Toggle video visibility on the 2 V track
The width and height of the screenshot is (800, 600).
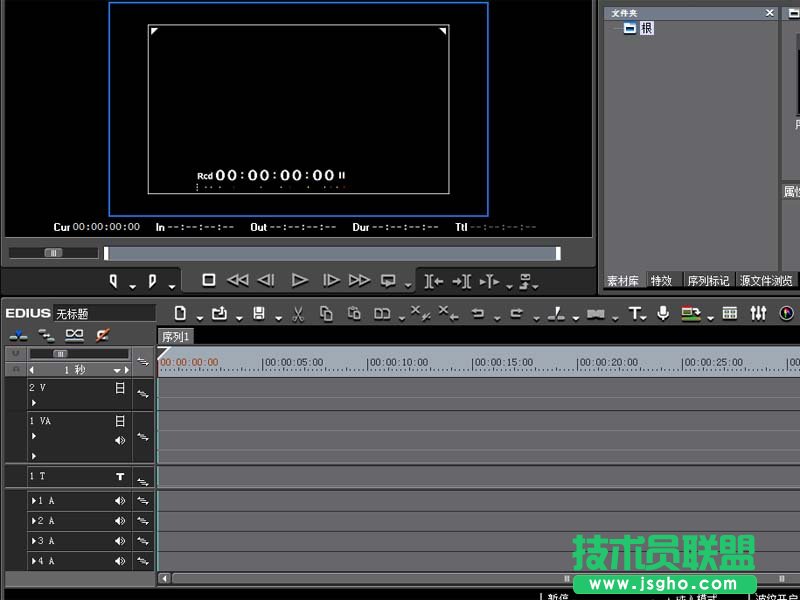click(x=119, y=389)
